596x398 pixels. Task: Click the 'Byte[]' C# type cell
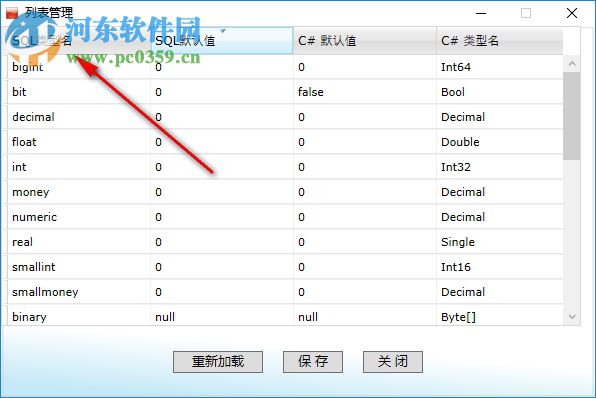pos(499,316)
